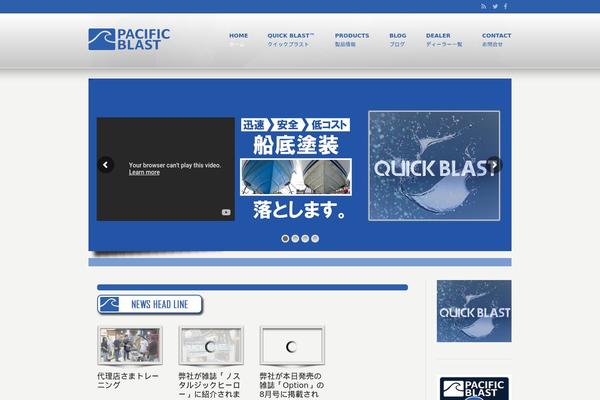Click the YouTube logo in video player
Image resolution: width=600 pixels, height=400 pixels.
click(226, 212)
